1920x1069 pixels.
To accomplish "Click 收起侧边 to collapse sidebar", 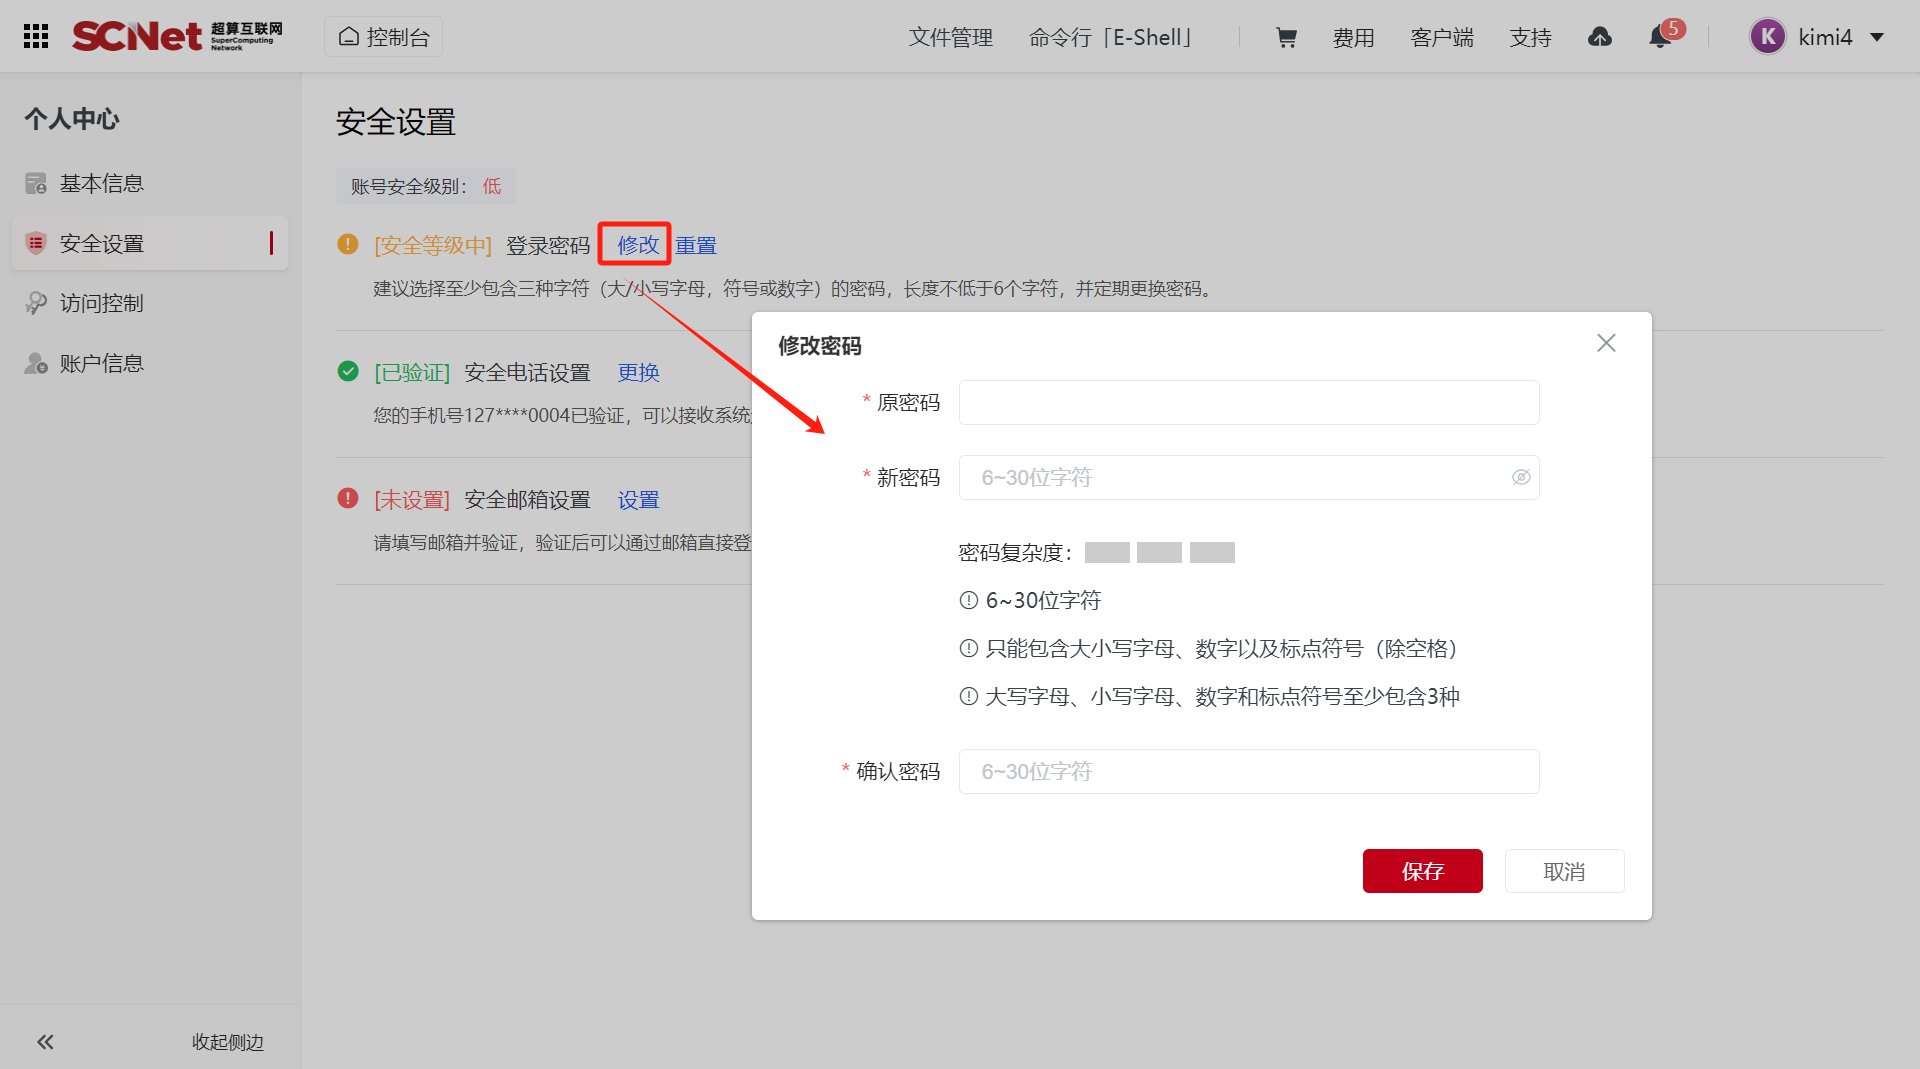I will click(x=227, y=1042).
